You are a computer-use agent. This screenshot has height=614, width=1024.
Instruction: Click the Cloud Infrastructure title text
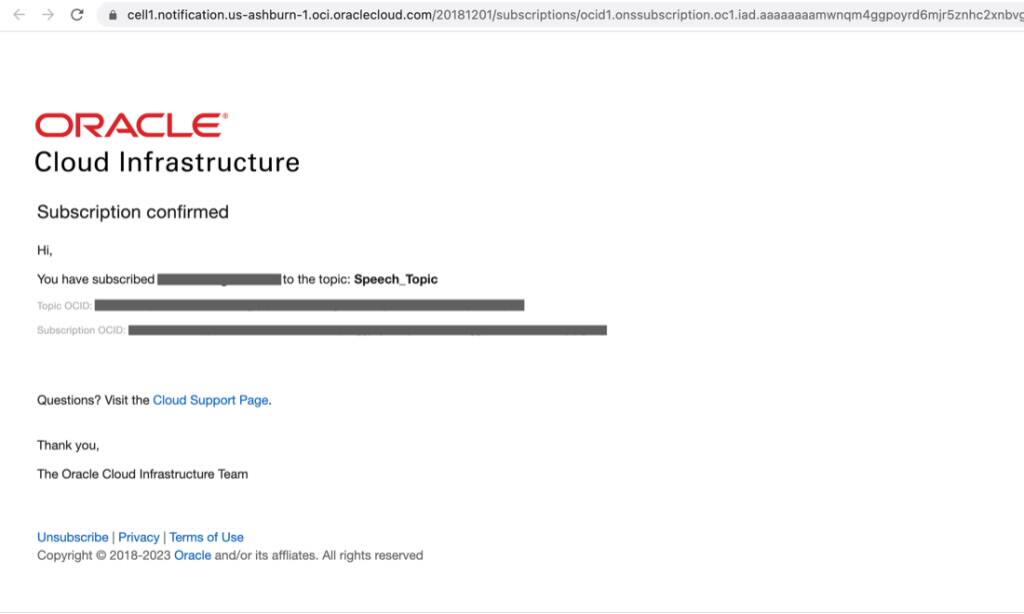166,161
